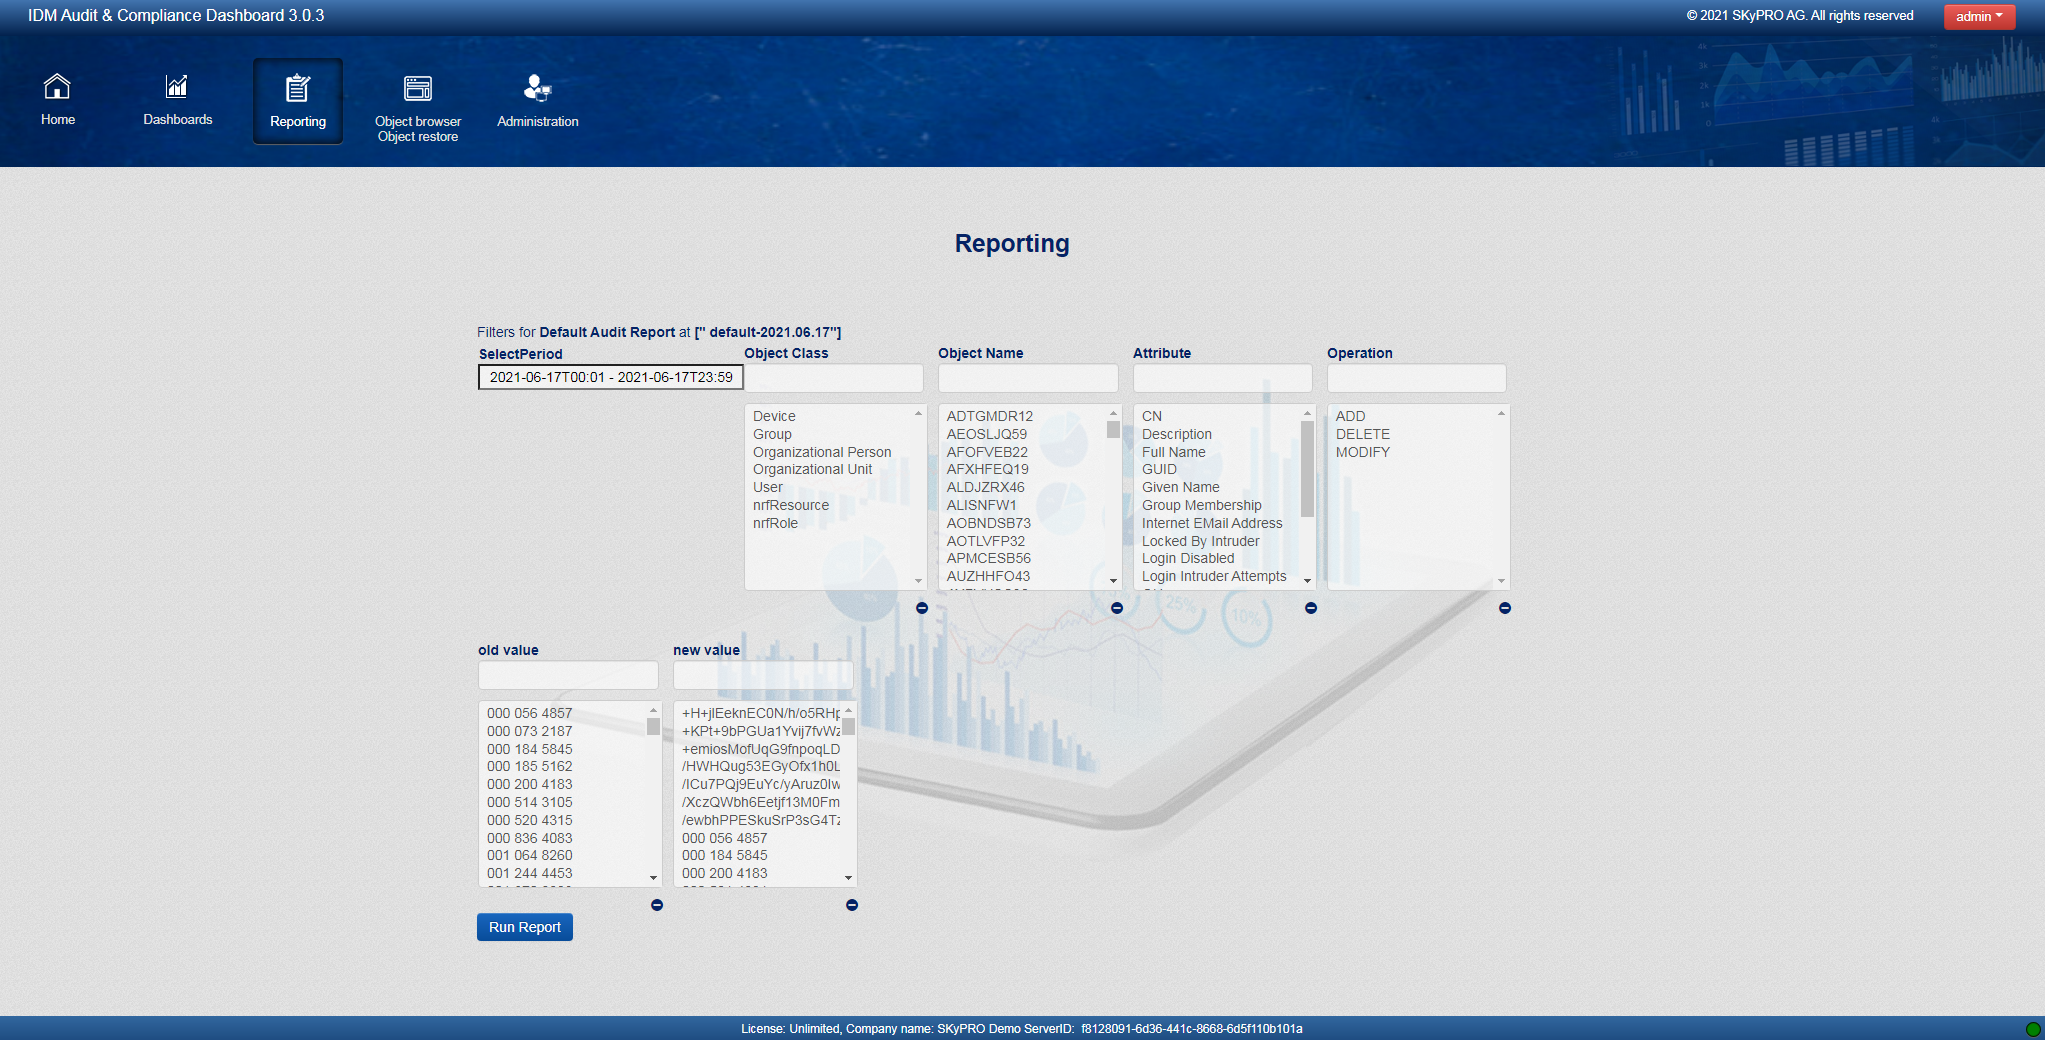Click the SelectPeriod date range field
The image size is (2045, 1040).
coord(610,377)
